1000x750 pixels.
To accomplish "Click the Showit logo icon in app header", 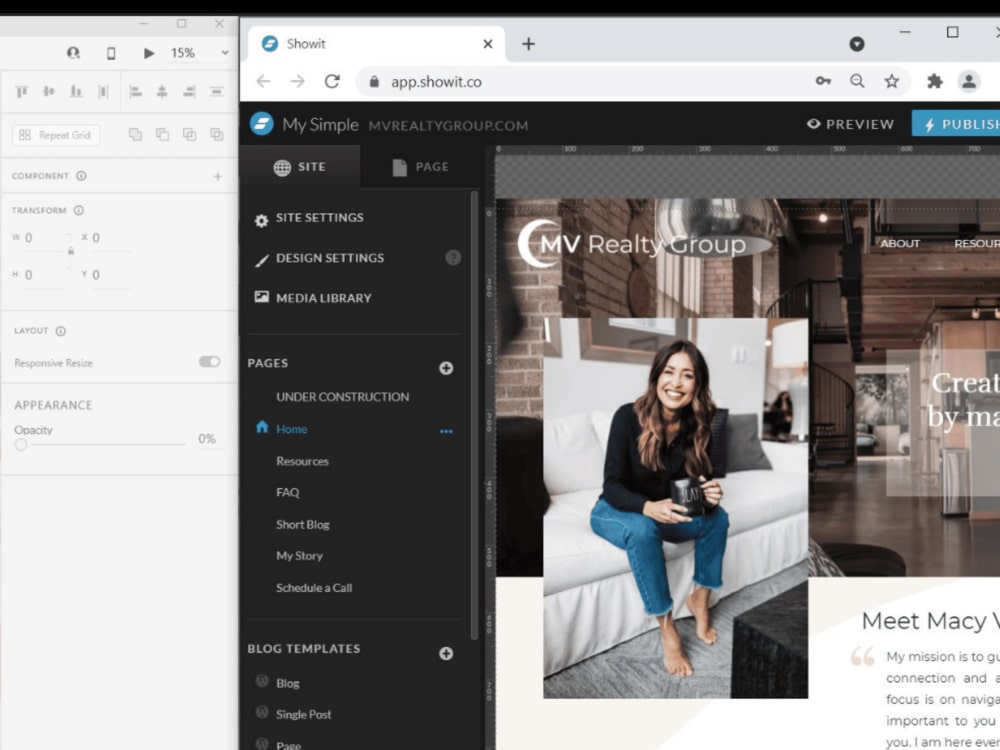I will (261, 124).
